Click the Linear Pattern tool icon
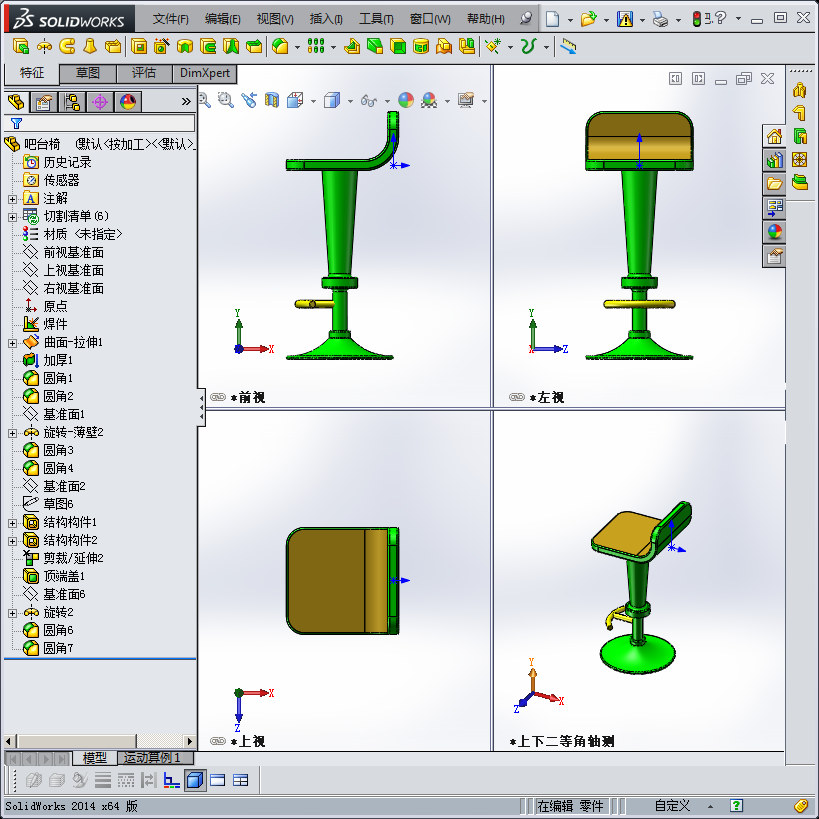Image resolution: width=819 pixels, height=819 pixels. [x=316, y=47]
